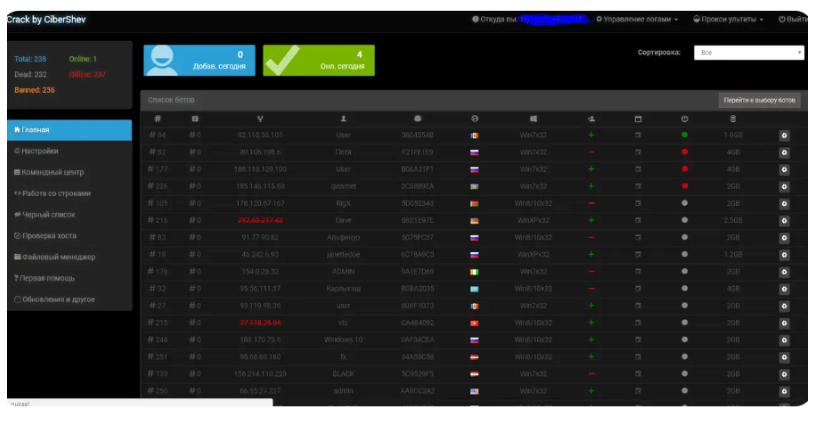
Task: Open Первая помощь in the sidebar
Action: point(69,279)
